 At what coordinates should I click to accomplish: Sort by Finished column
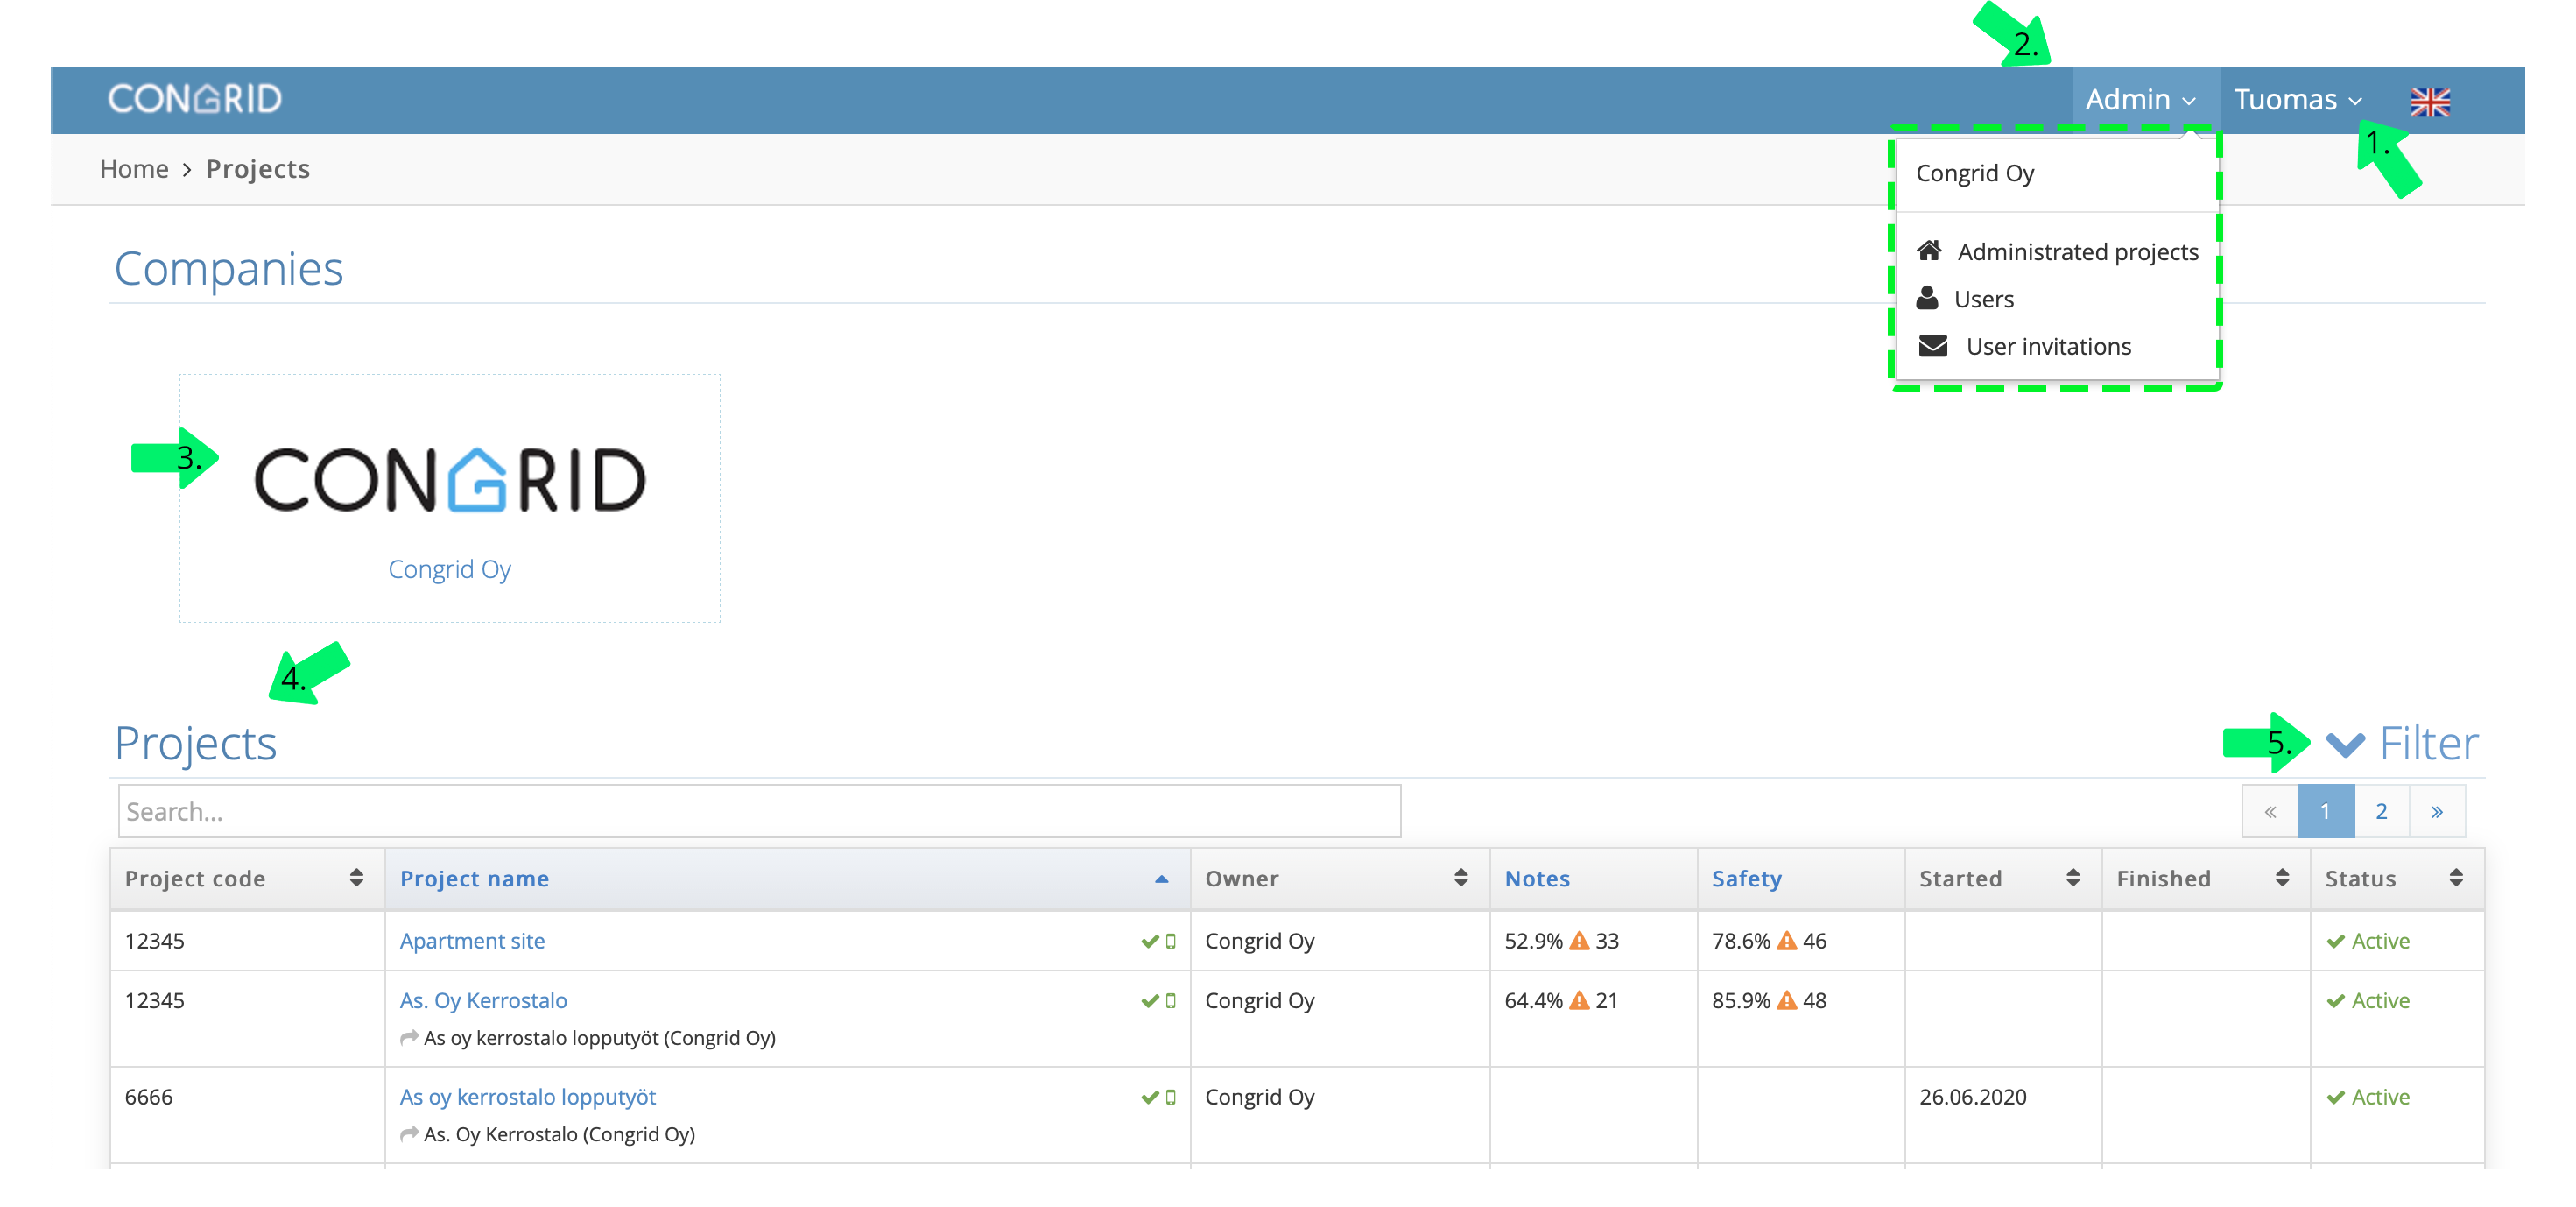tap(2204, 878)
